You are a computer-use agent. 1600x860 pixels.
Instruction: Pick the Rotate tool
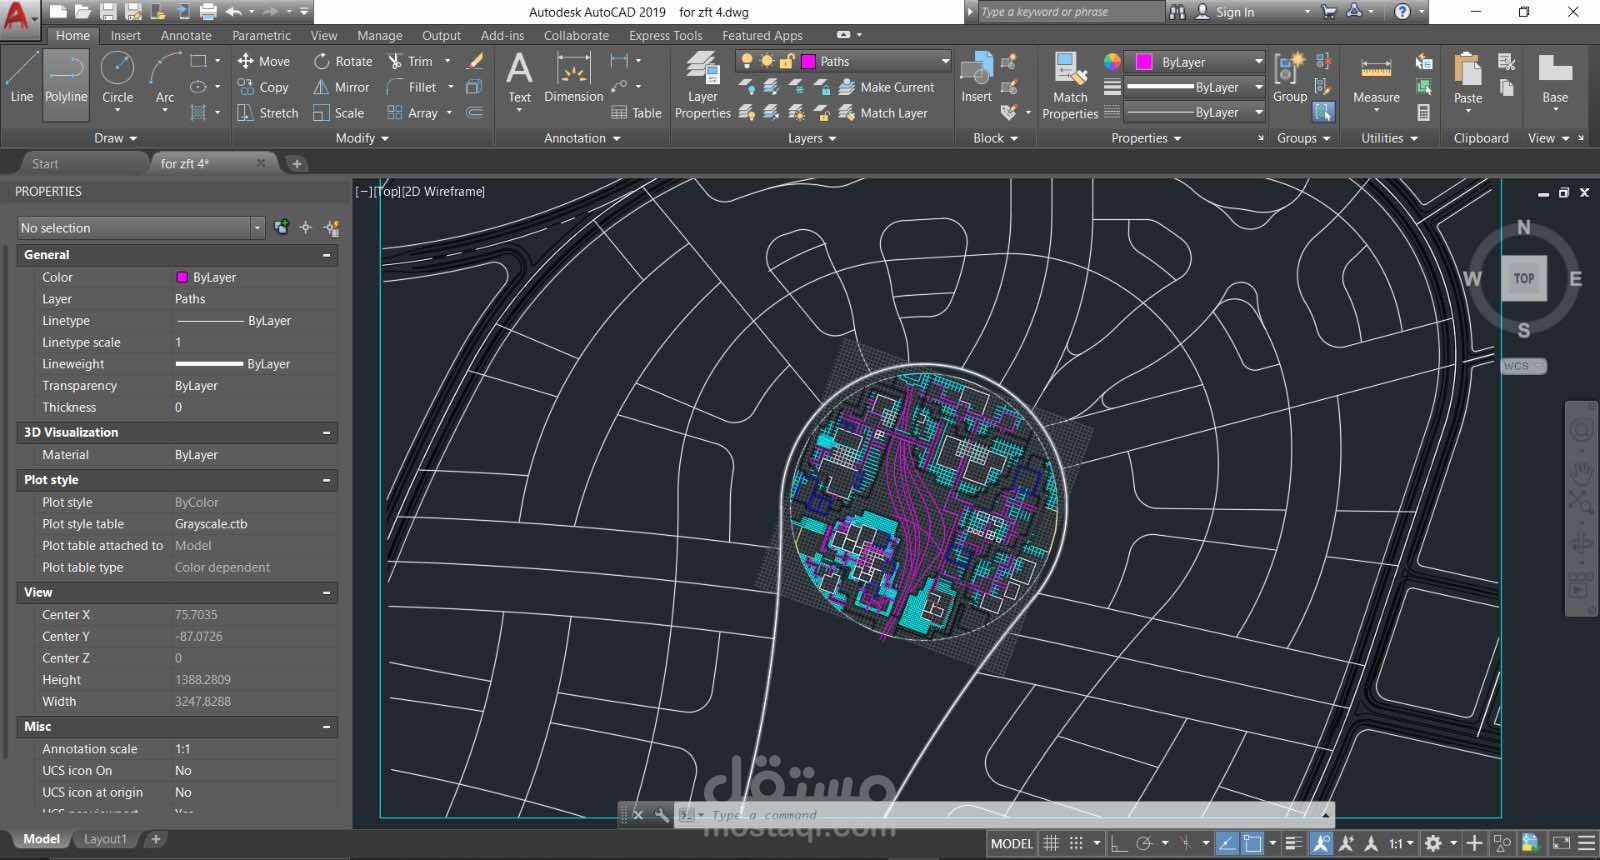[343, 61]
